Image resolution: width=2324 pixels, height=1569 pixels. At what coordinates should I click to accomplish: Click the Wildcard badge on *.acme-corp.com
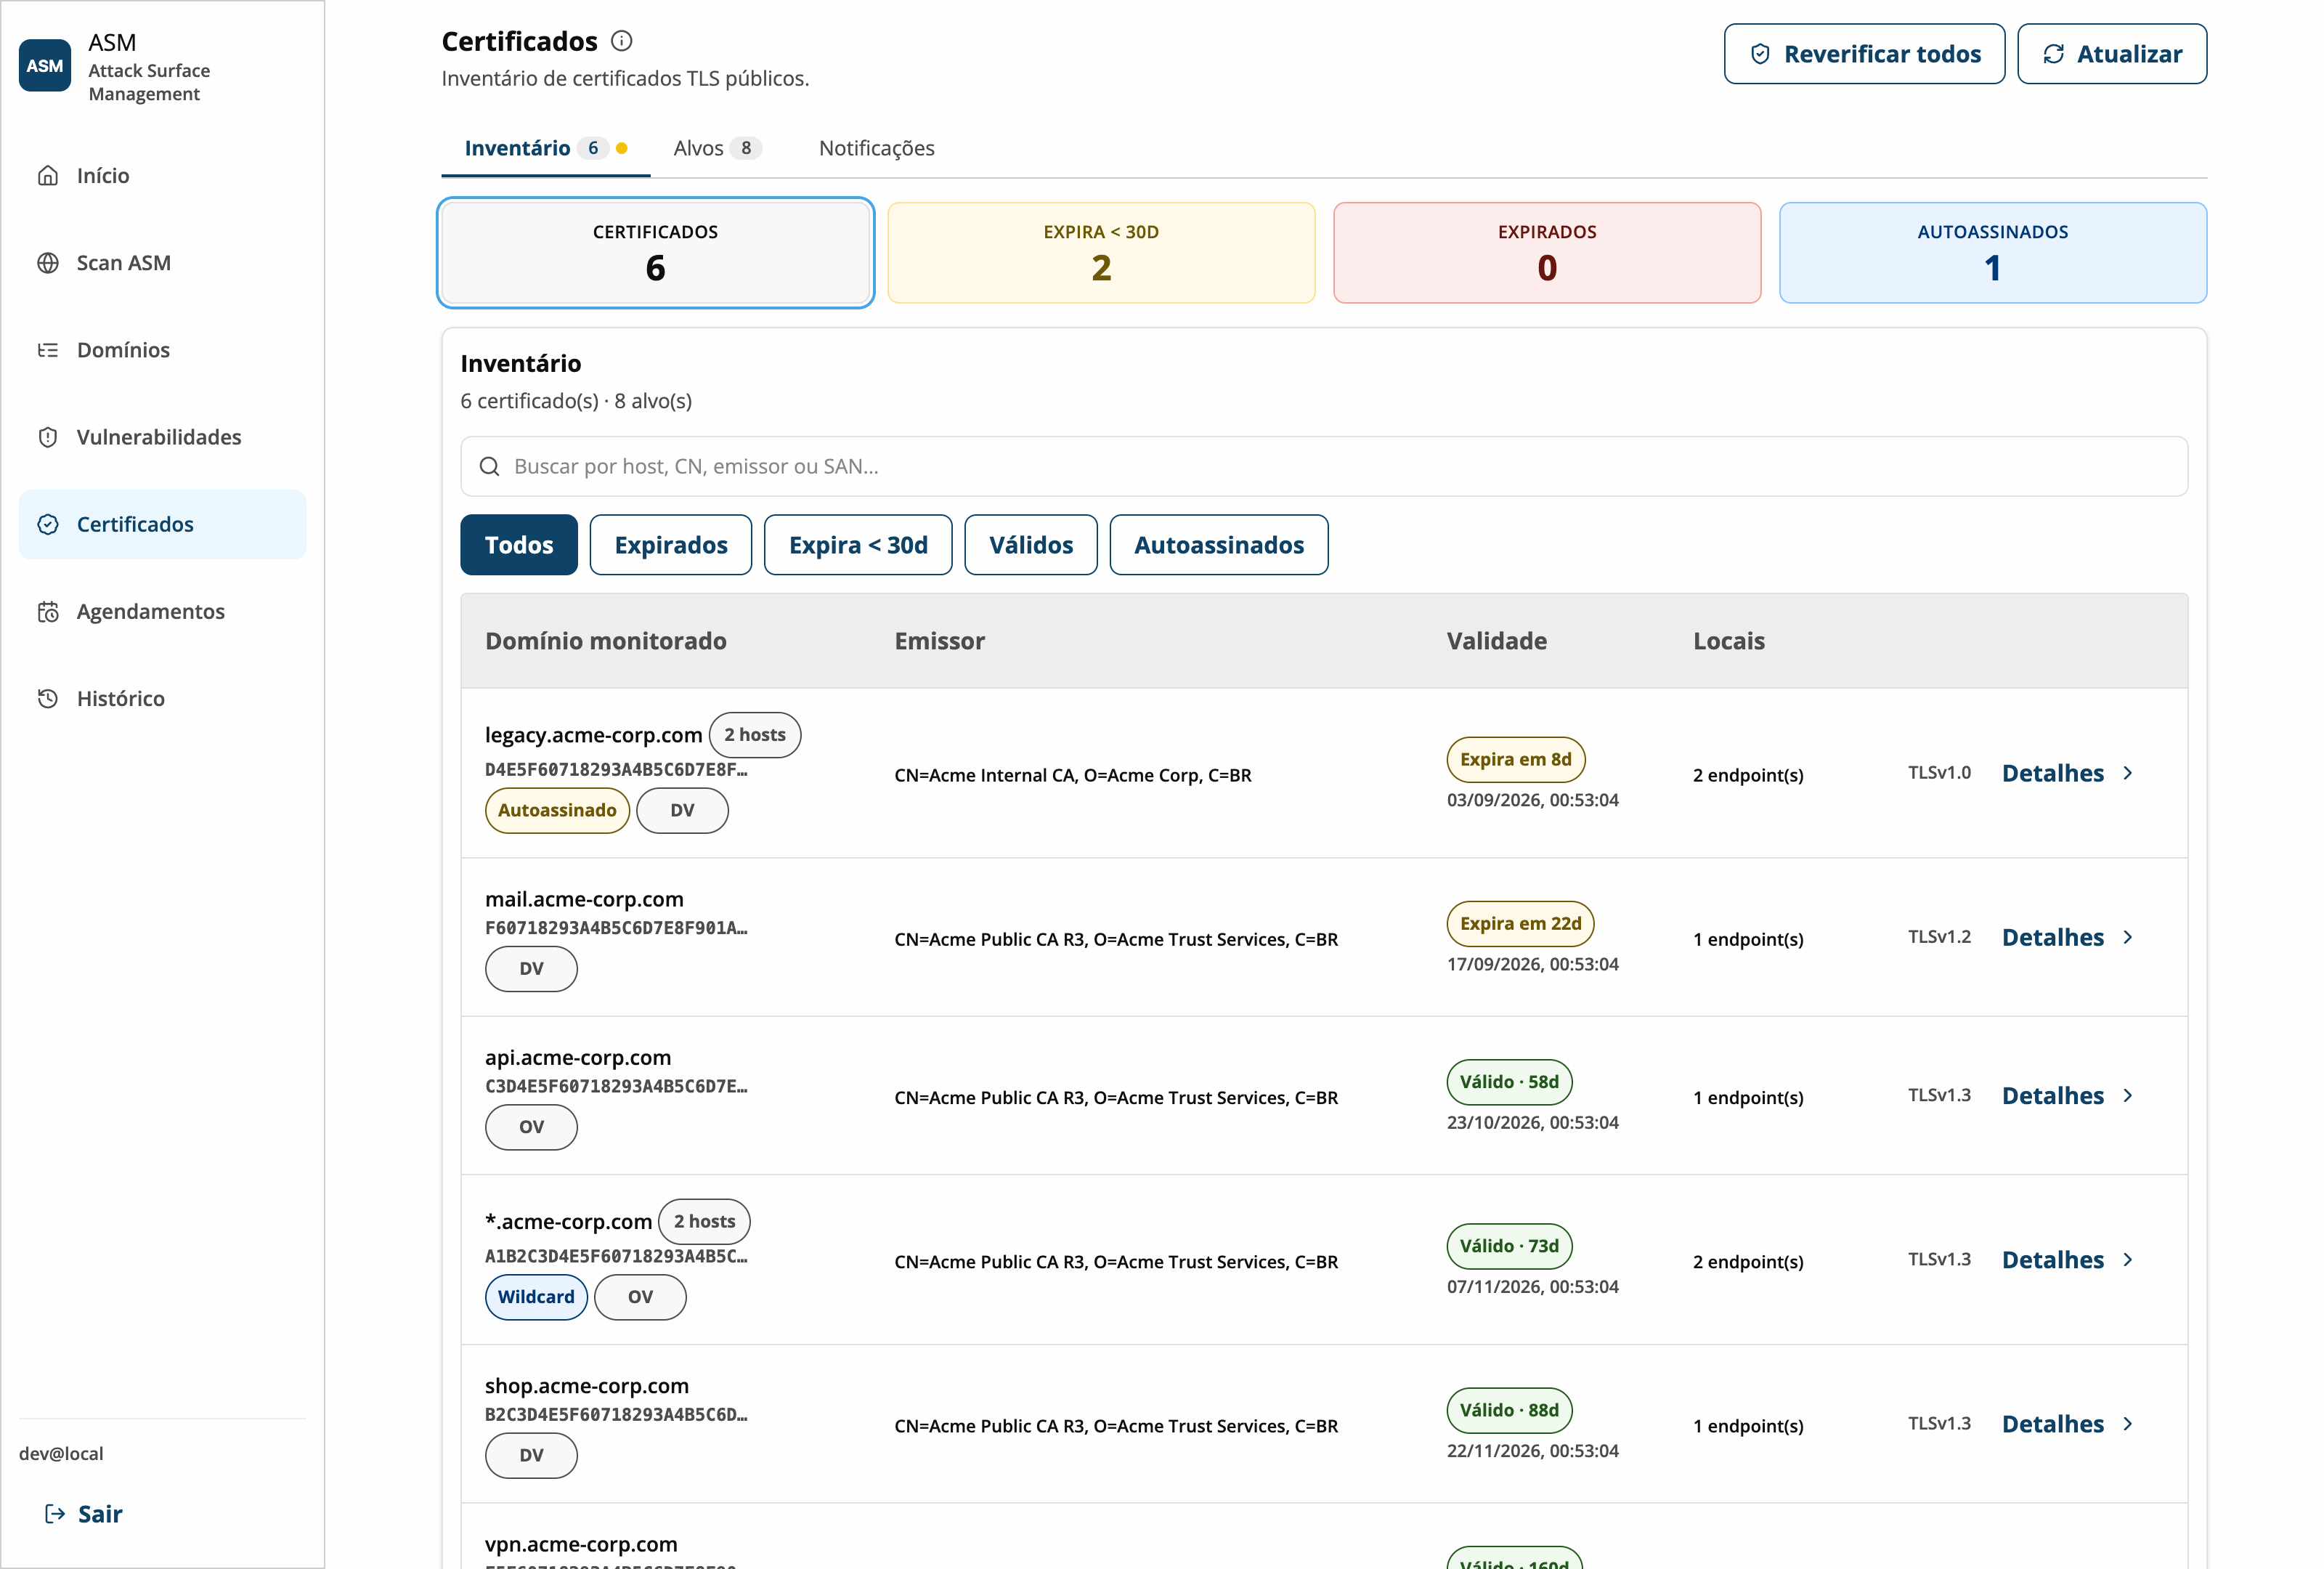point(536,1297)
